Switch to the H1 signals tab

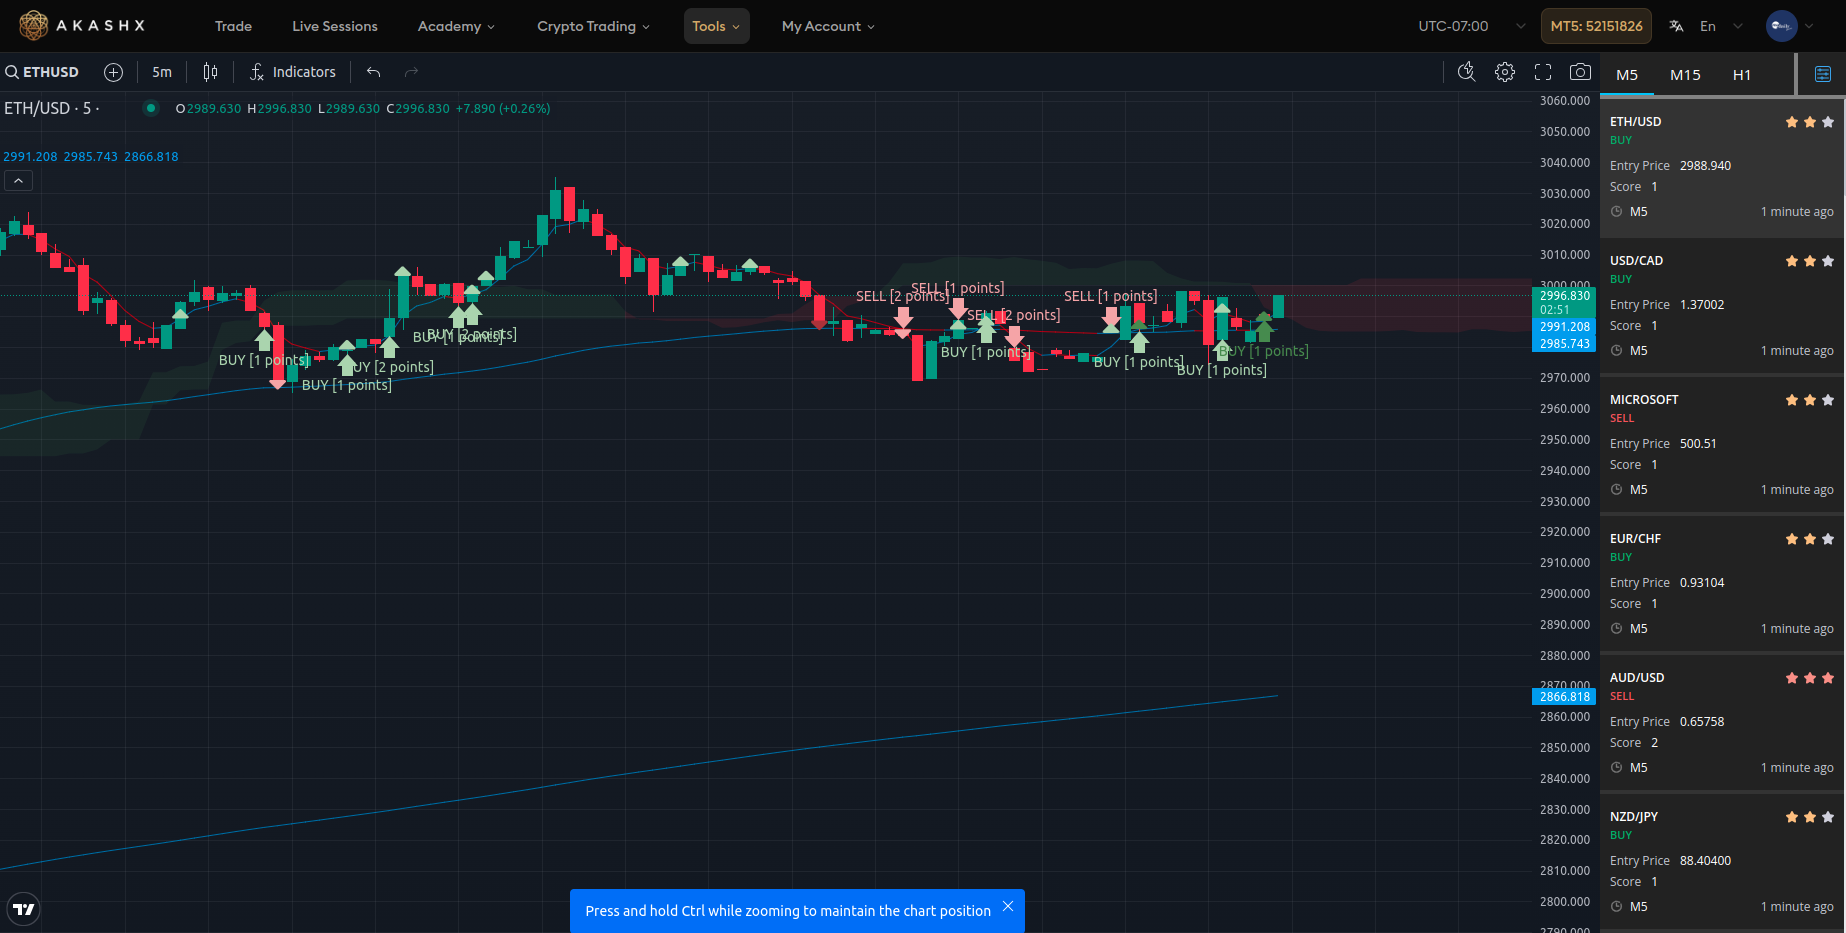[1741, 75]
